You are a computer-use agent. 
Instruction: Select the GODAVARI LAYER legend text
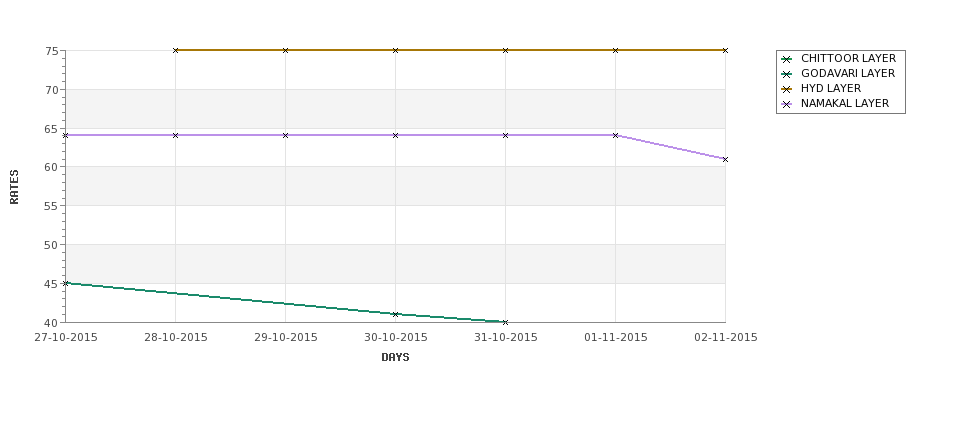pyautogui.click(x=848, y=73)
